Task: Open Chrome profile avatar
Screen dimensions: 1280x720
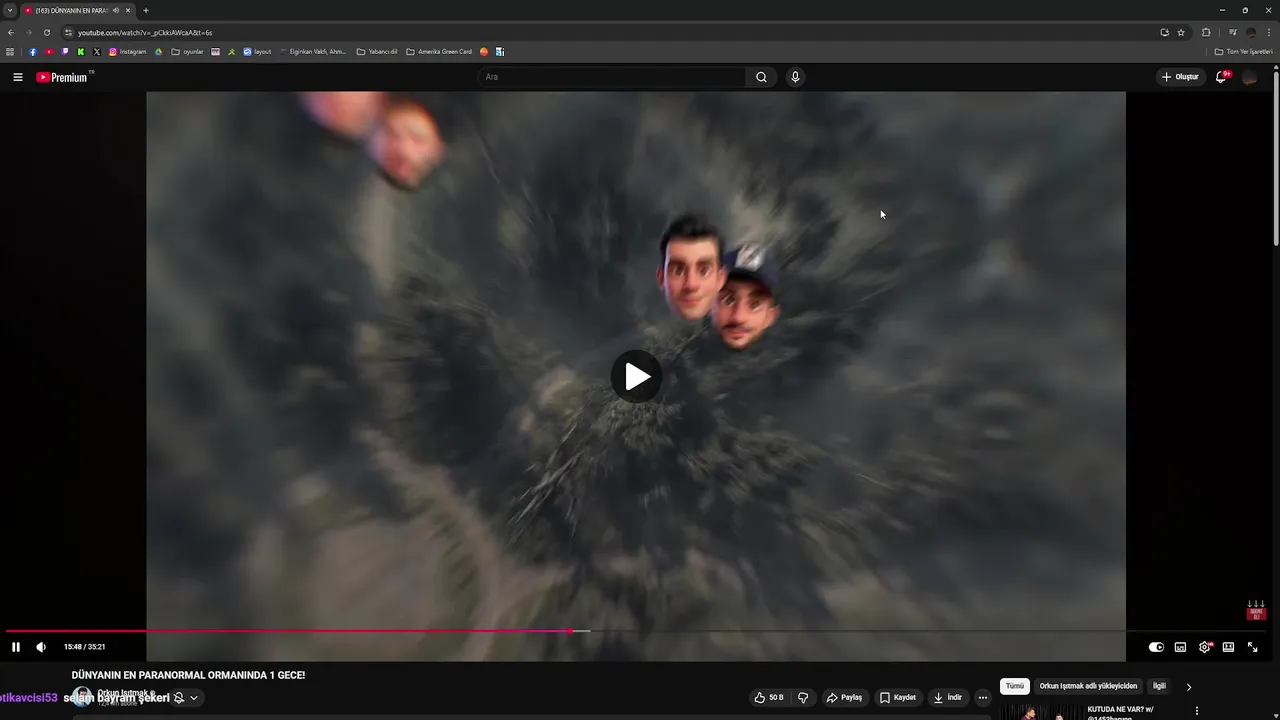Action: pyautogui.click(x=1251, y=32)
